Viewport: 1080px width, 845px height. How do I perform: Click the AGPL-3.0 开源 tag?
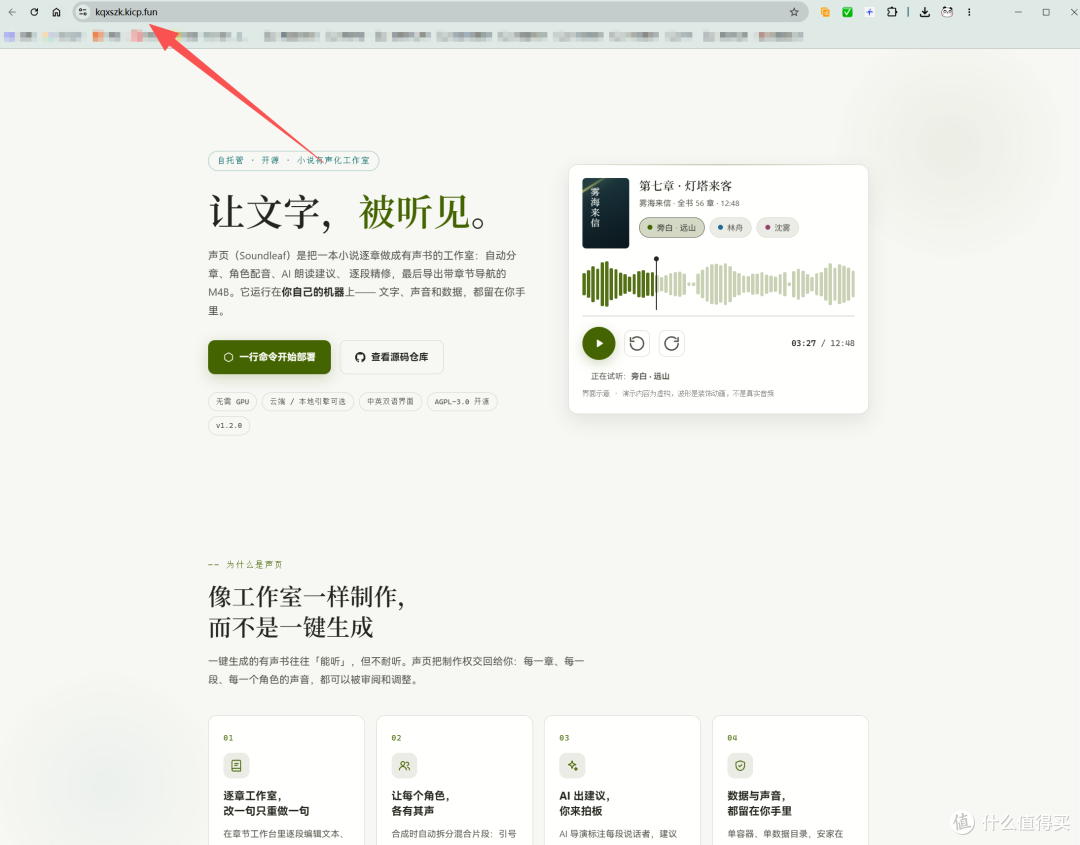coord(462,401)
